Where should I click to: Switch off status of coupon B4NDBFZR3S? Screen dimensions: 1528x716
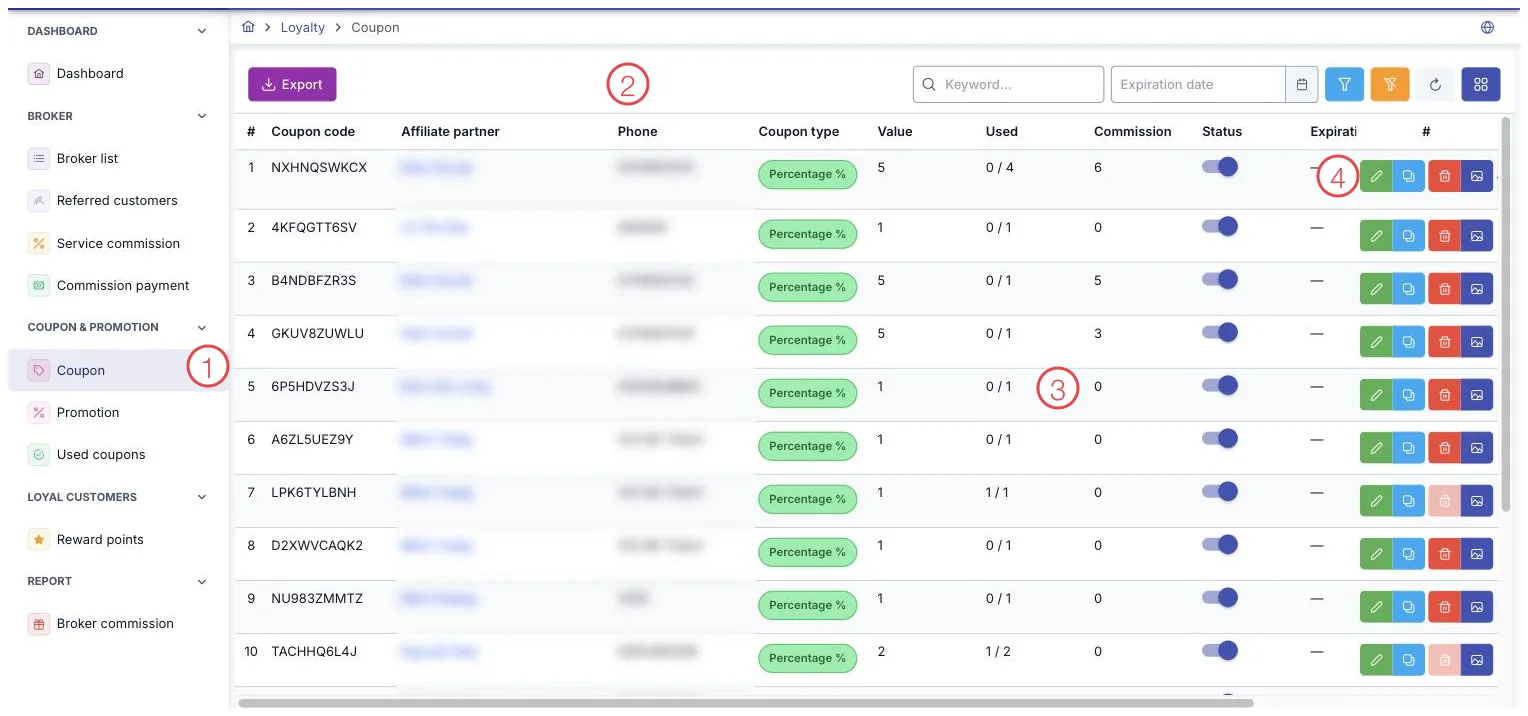point(1220,280)
